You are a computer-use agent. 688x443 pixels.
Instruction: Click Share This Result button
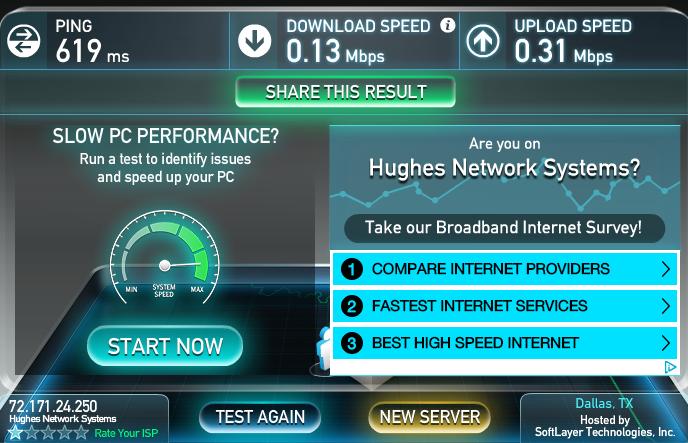click(x=345, y=92)
